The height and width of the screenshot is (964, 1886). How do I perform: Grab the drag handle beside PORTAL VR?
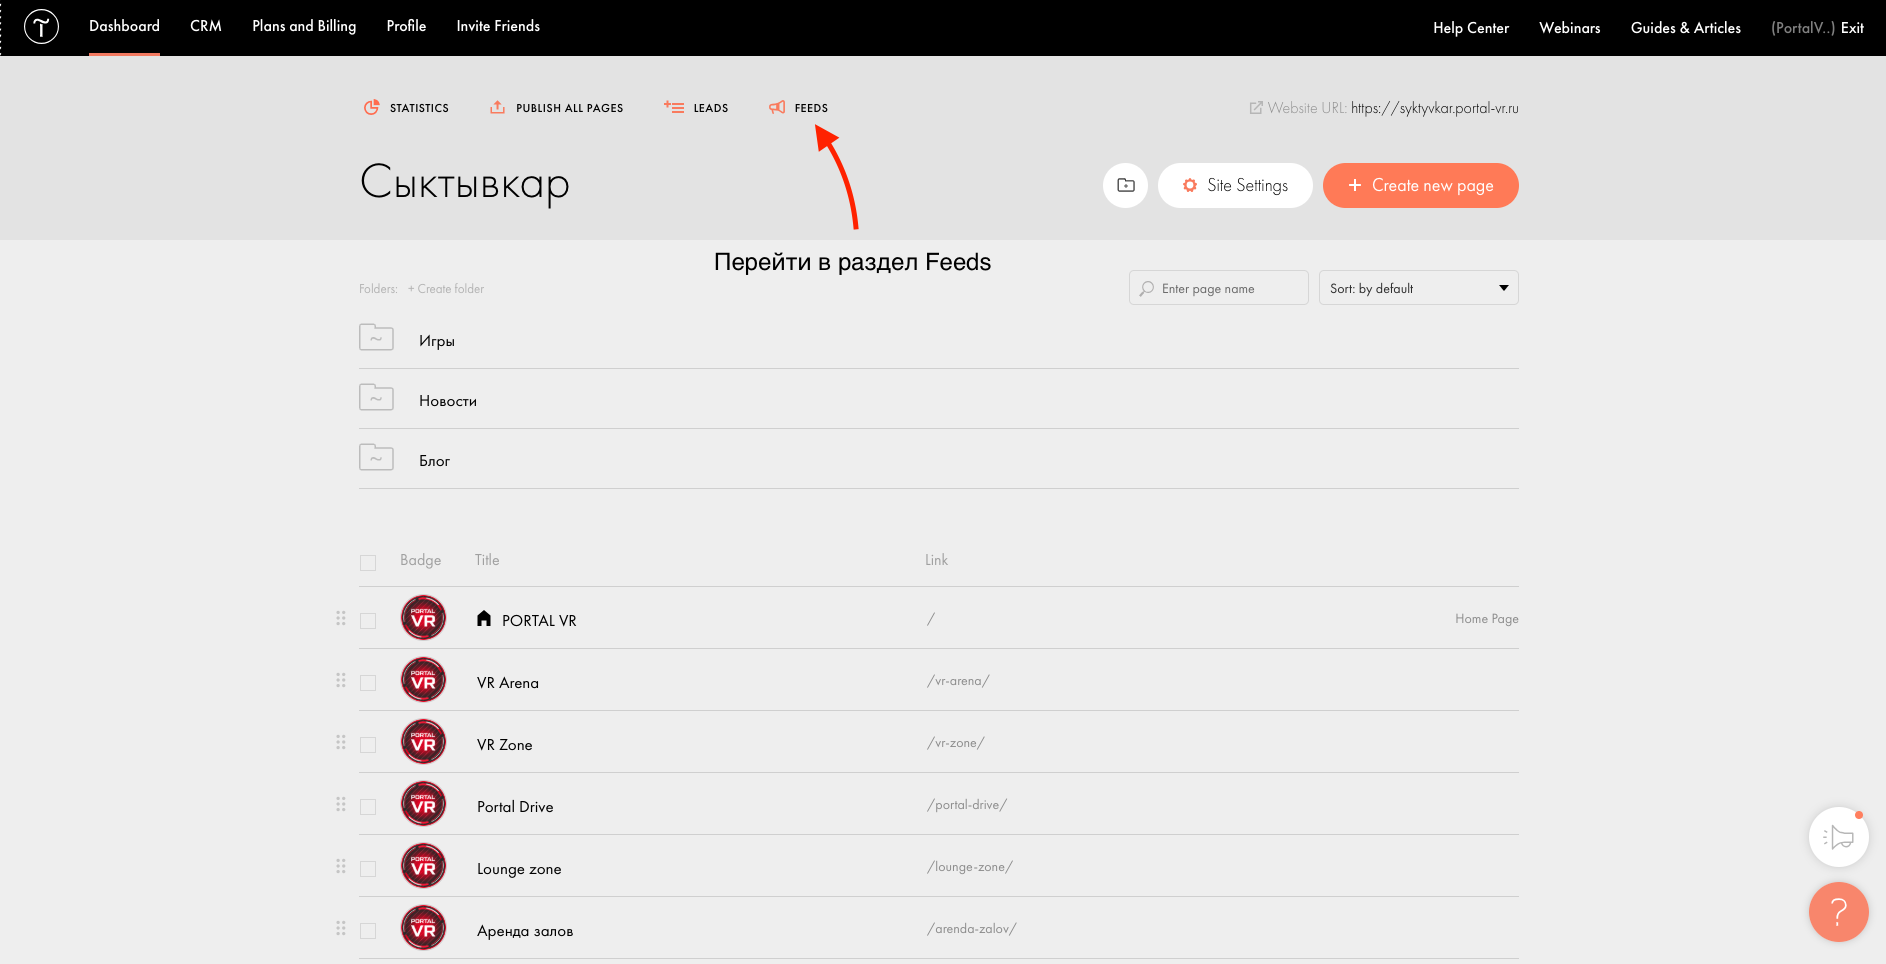[x=341, y=619]
